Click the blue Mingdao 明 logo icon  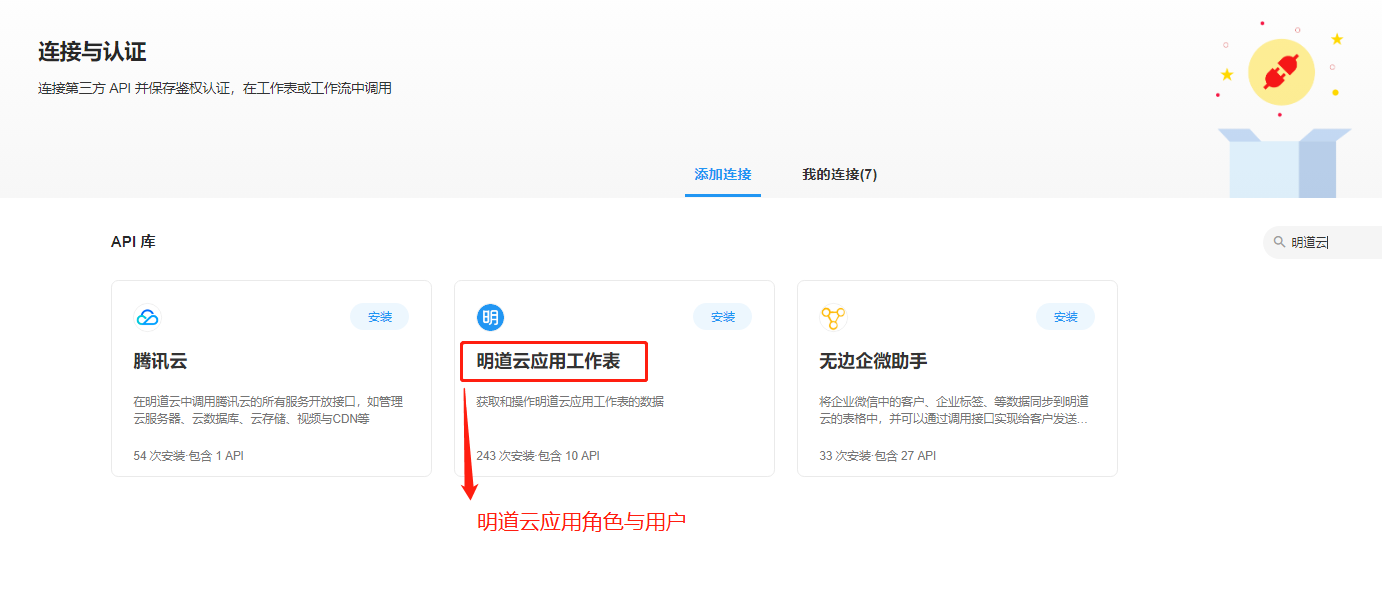(490, 318)
